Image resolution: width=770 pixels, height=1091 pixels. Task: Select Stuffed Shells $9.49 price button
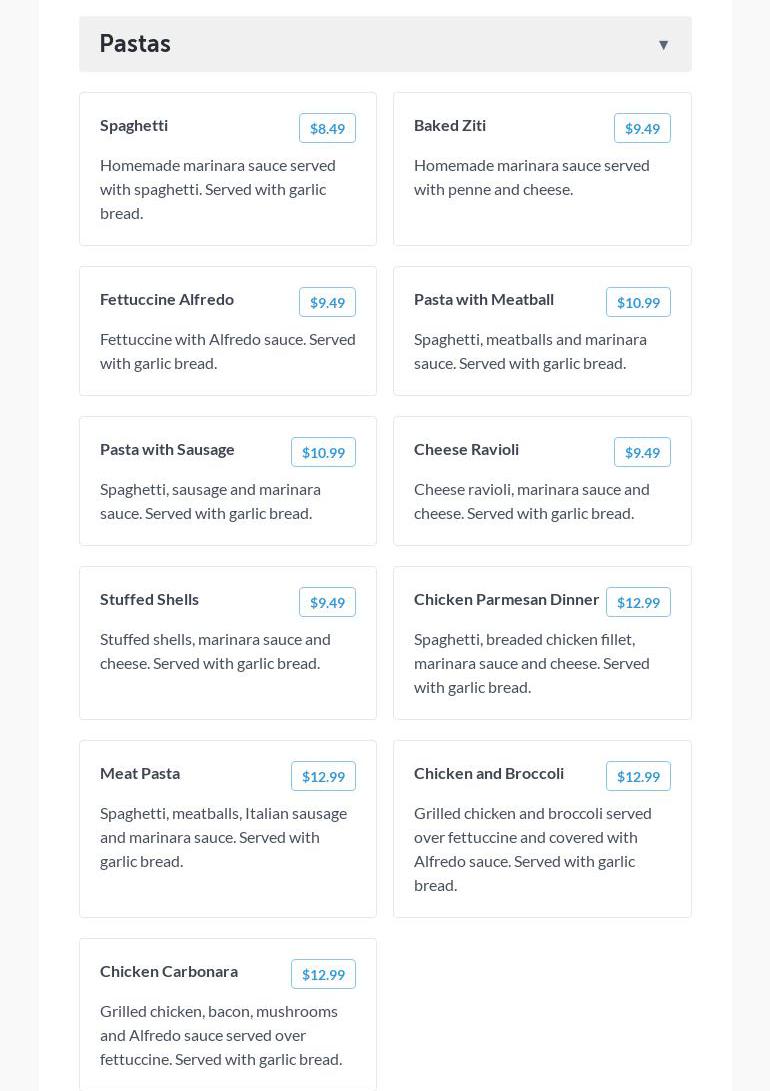(327, 602)
